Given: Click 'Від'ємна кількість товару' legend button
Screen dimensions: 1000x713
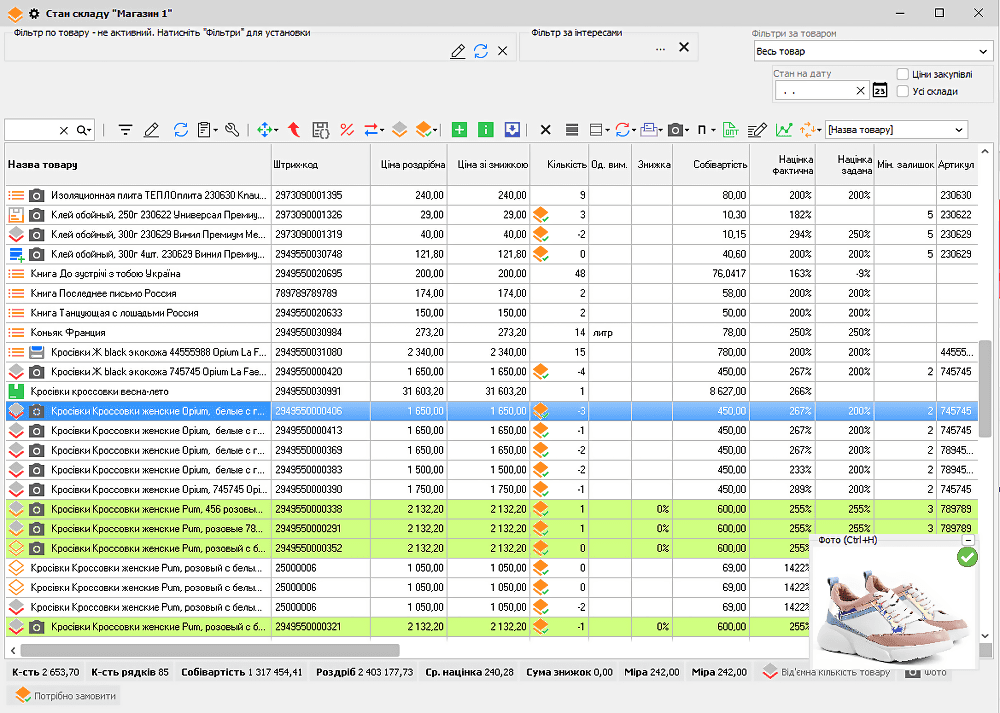Looking at the screenshot, I should coord(826,672).
